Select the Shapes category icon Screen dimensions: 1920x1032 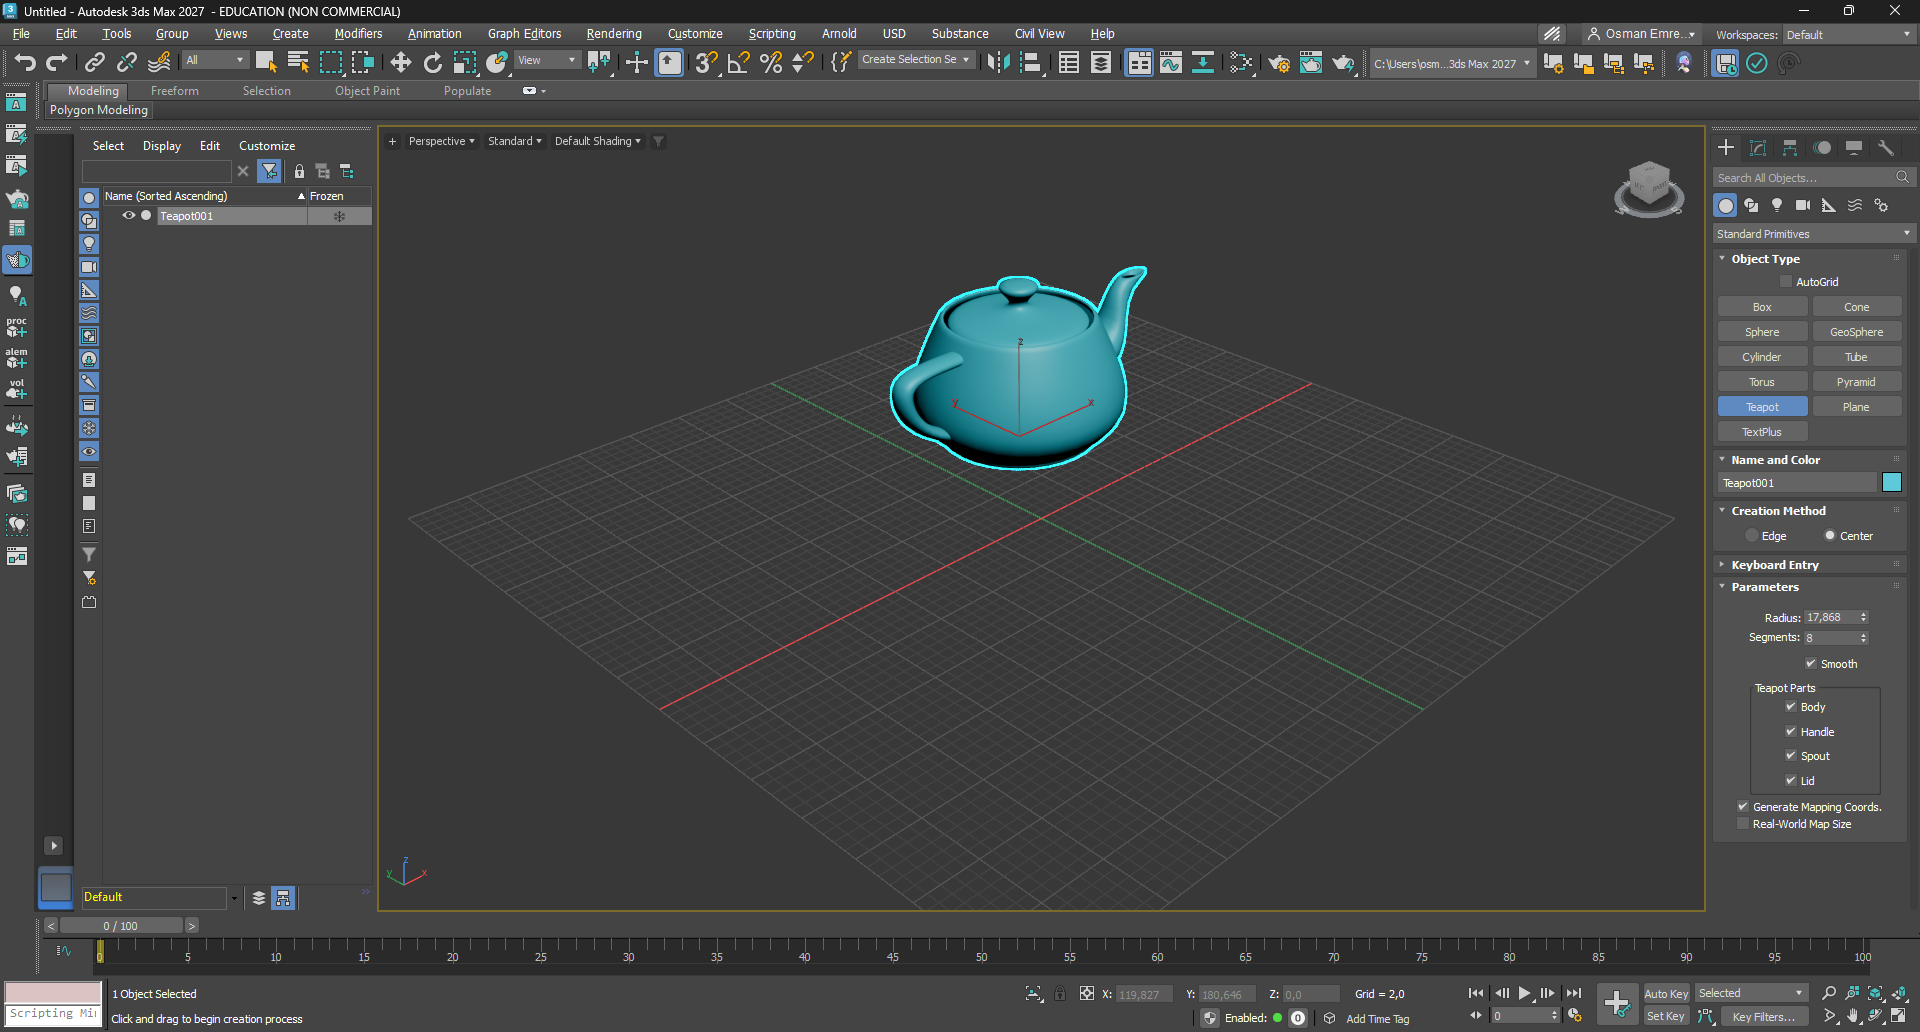(1751, 205)
